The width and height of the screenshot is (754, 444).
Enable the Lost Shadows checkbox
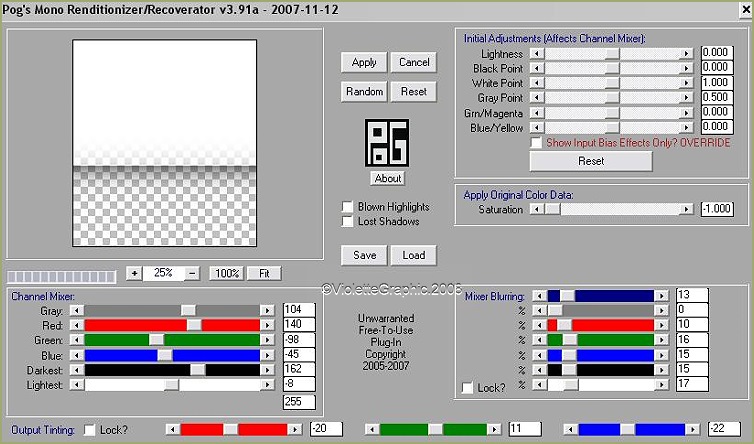tap(346, 221)
